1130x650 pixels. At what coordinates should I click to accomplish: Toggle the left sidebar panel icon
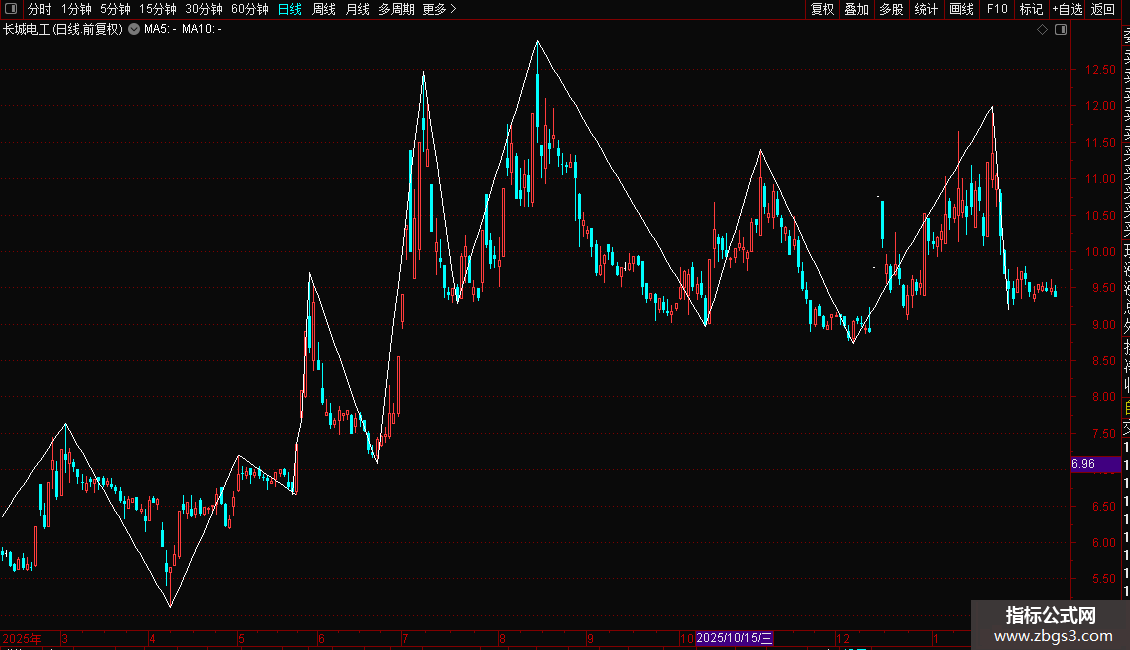point(11,9)
